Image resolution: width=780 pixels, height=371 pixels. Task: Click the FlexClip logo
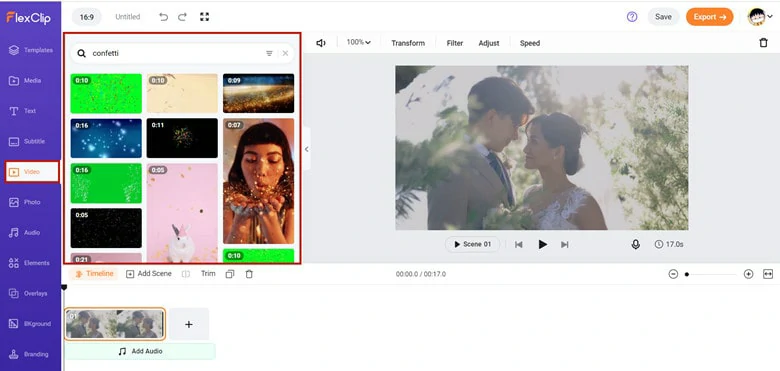point(28,17)
